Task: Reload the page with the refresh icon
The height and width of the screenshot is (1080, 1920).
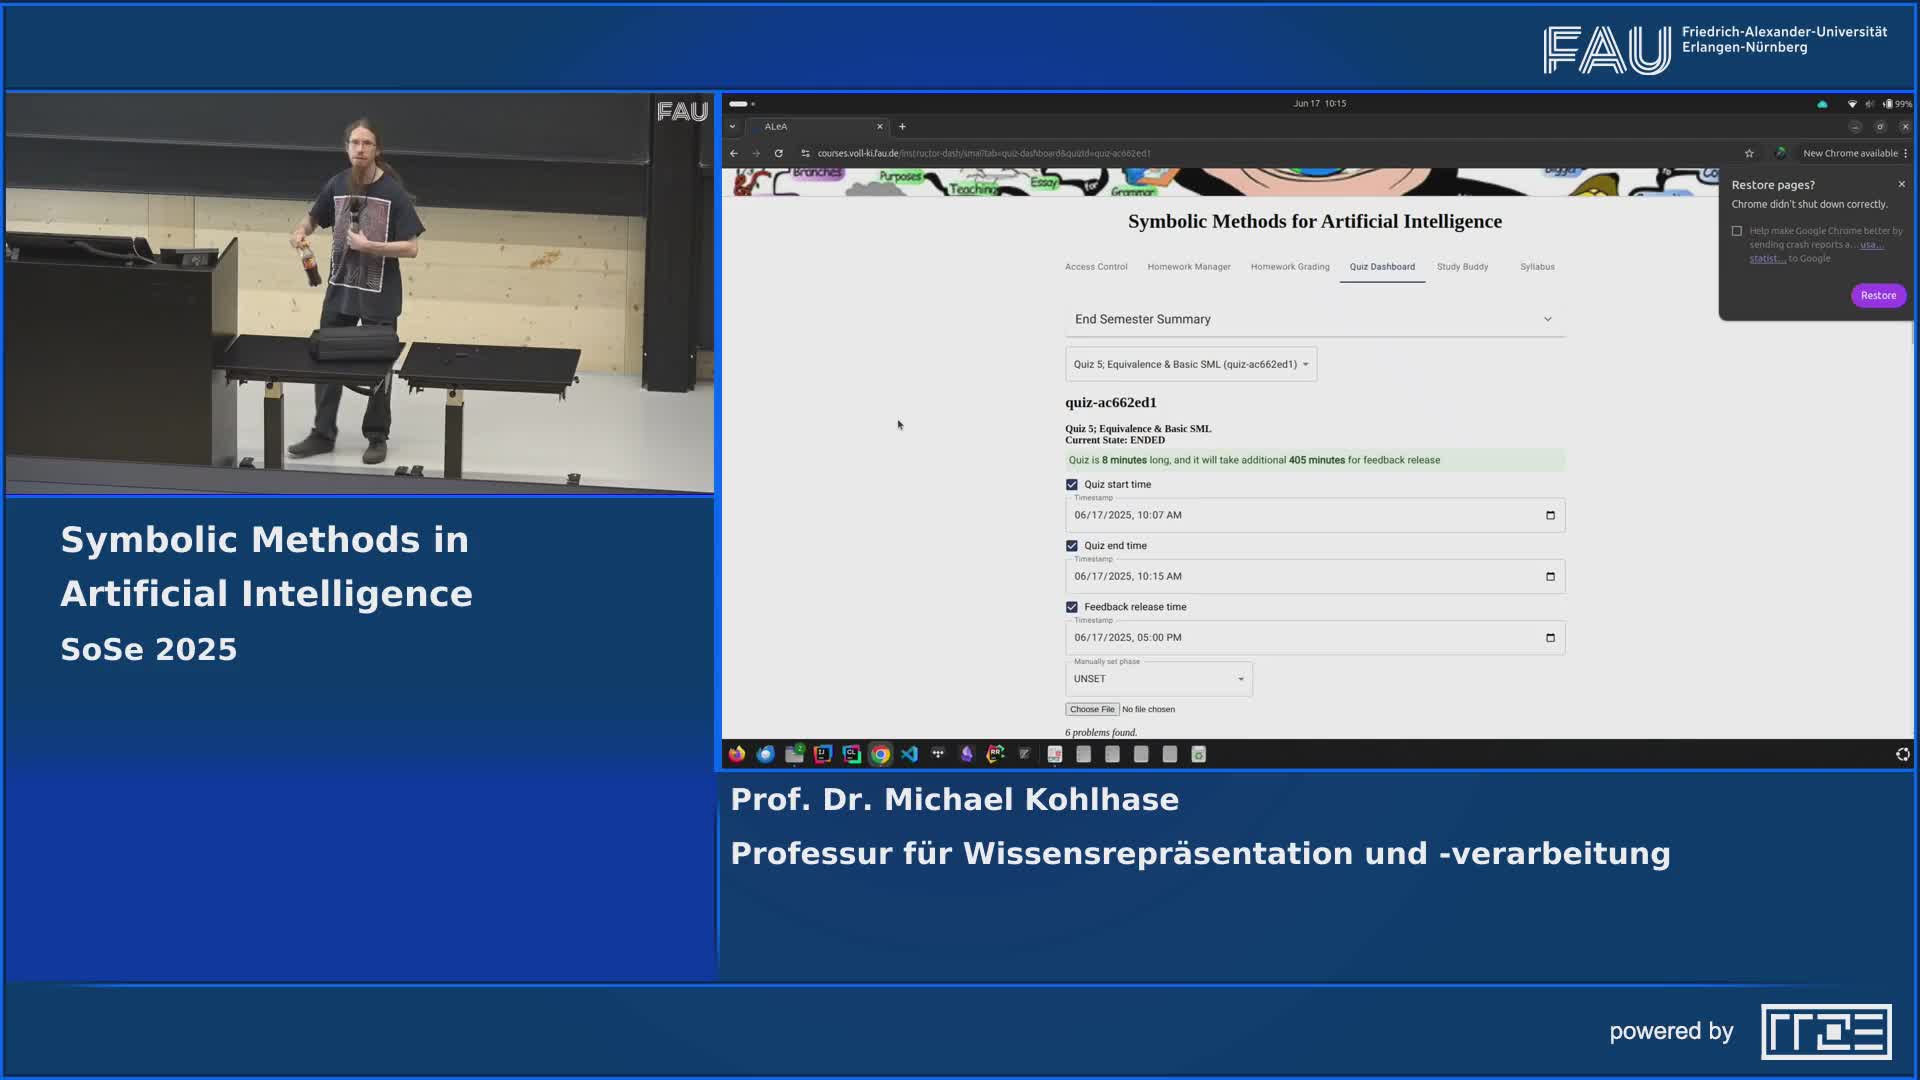Action: [x=778, y=153]
